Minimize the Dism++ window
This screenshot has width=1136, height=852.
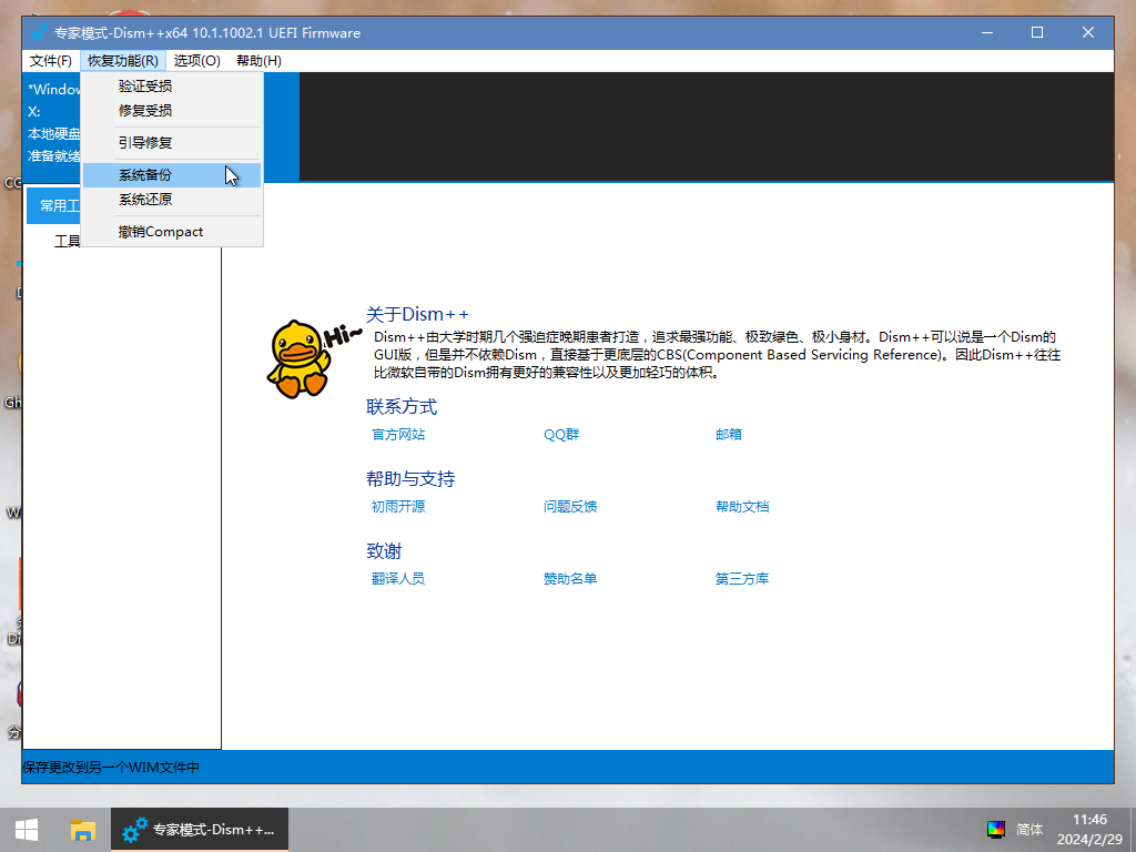point(987,33)
